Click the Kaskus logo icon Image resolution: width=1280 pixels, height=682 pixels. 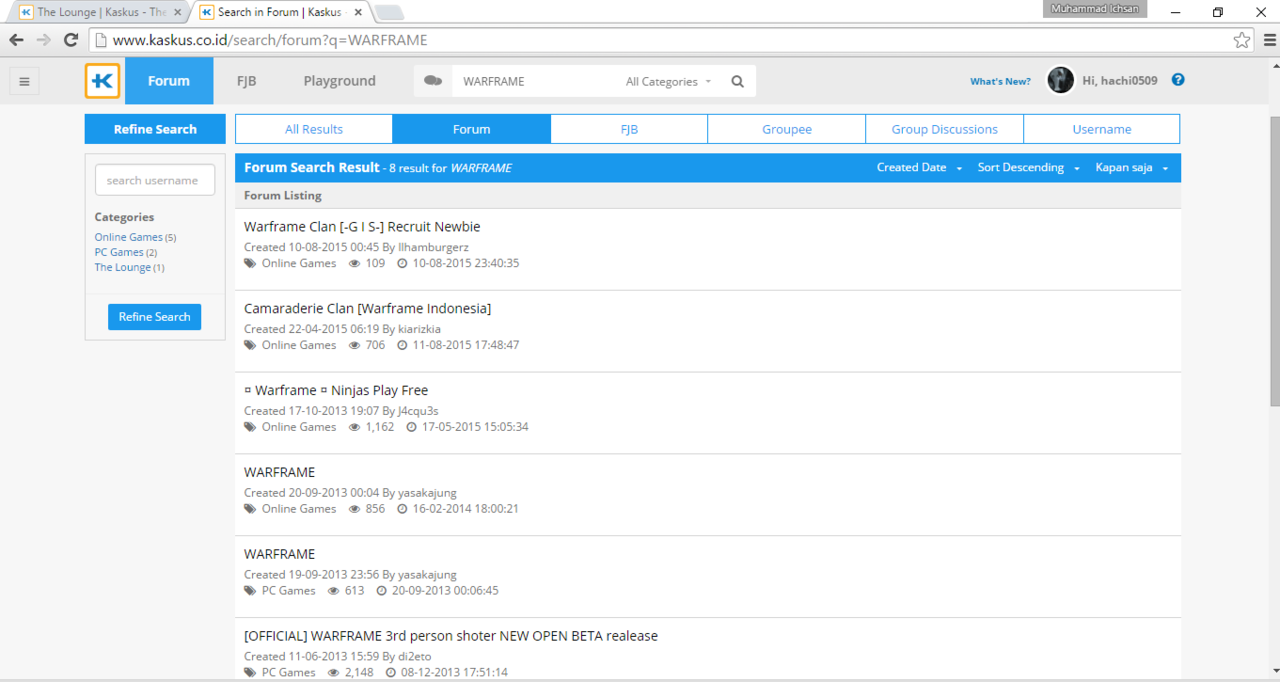point(102,81)
